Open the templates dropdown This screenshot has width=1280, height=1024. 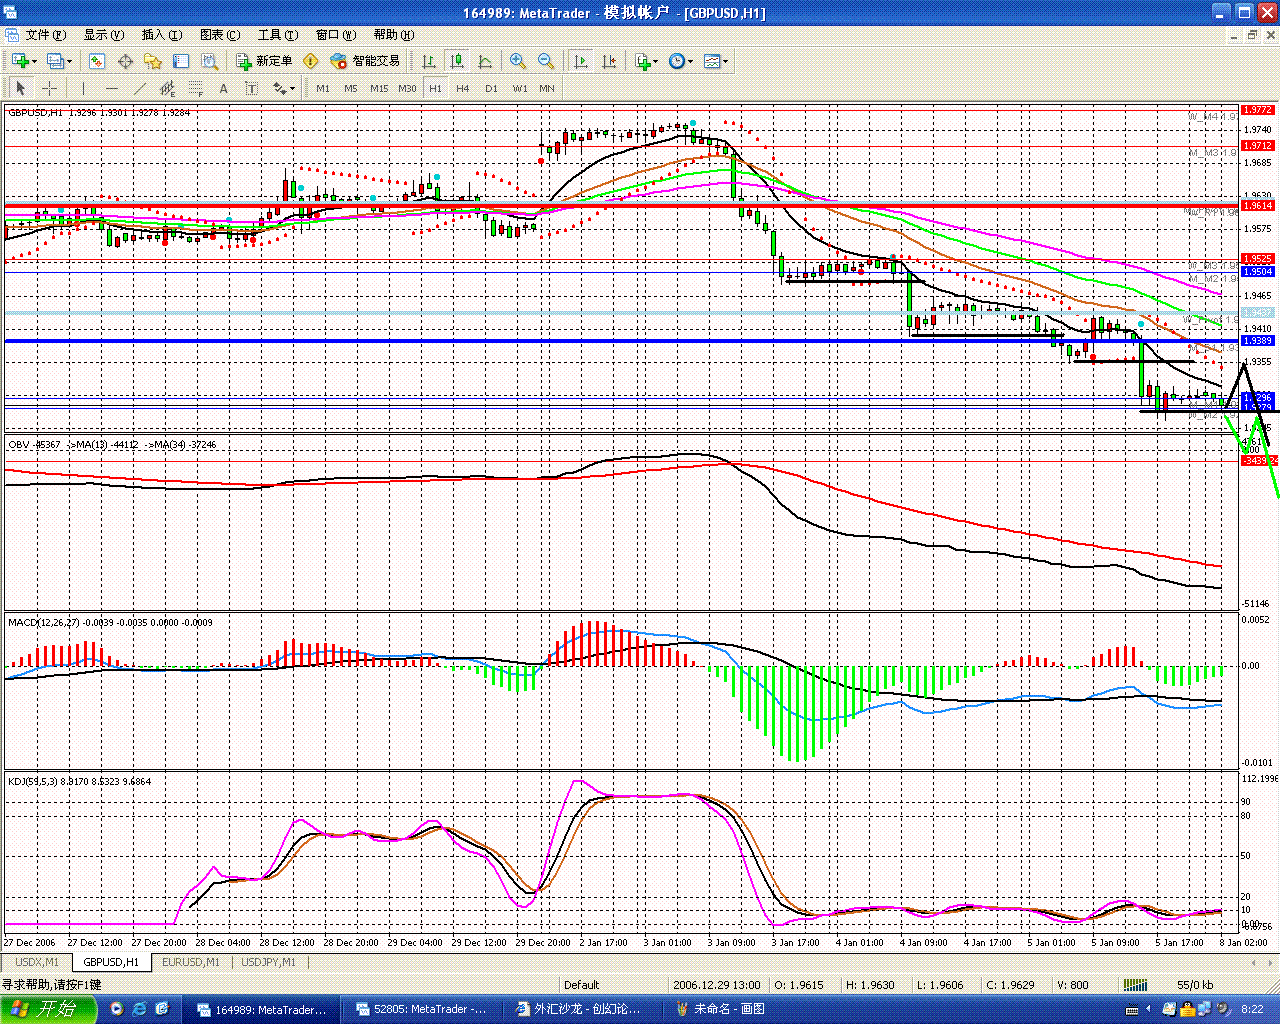pos(716,61)
